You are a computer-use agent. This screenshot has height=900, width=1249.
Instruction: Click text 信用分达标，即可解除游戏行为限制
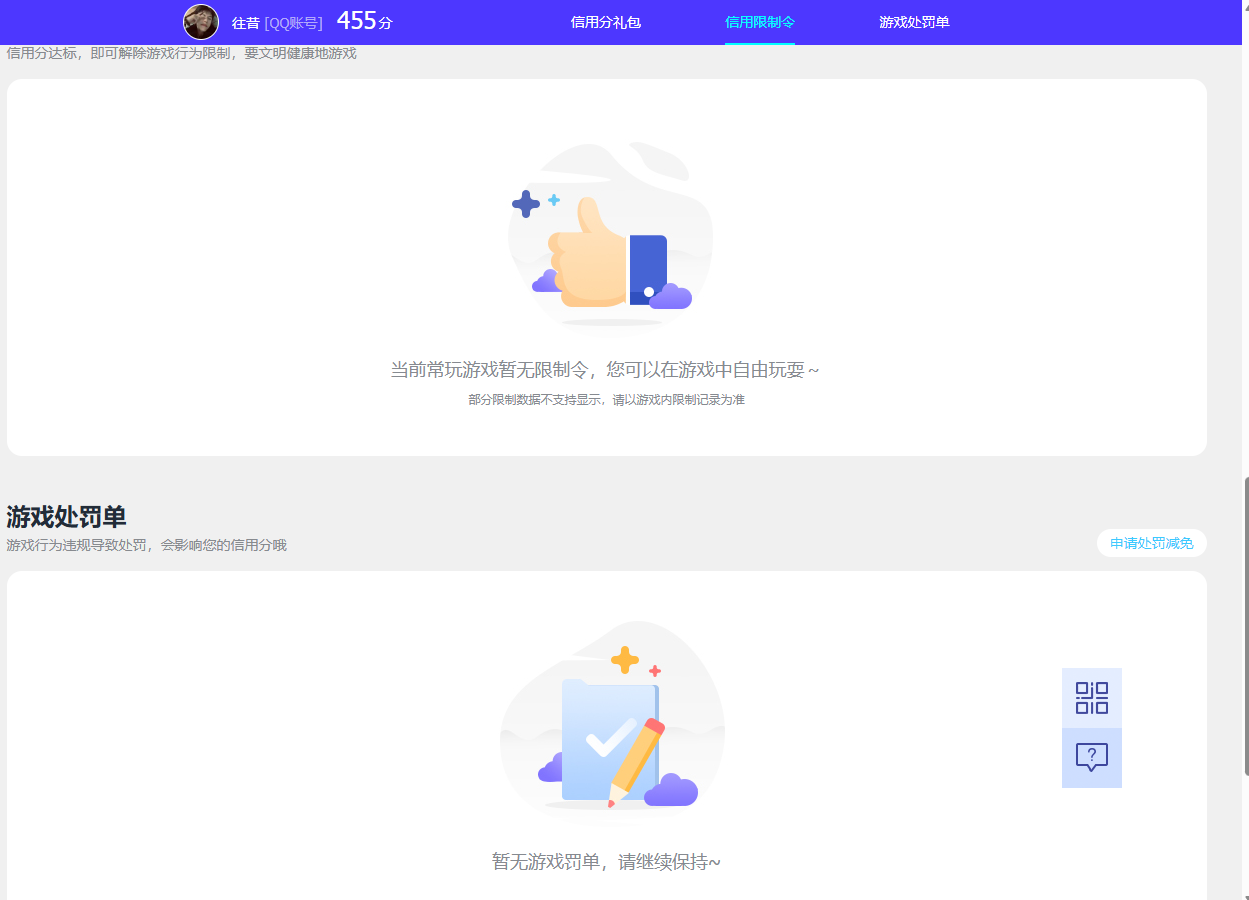(x=118, y=53)
